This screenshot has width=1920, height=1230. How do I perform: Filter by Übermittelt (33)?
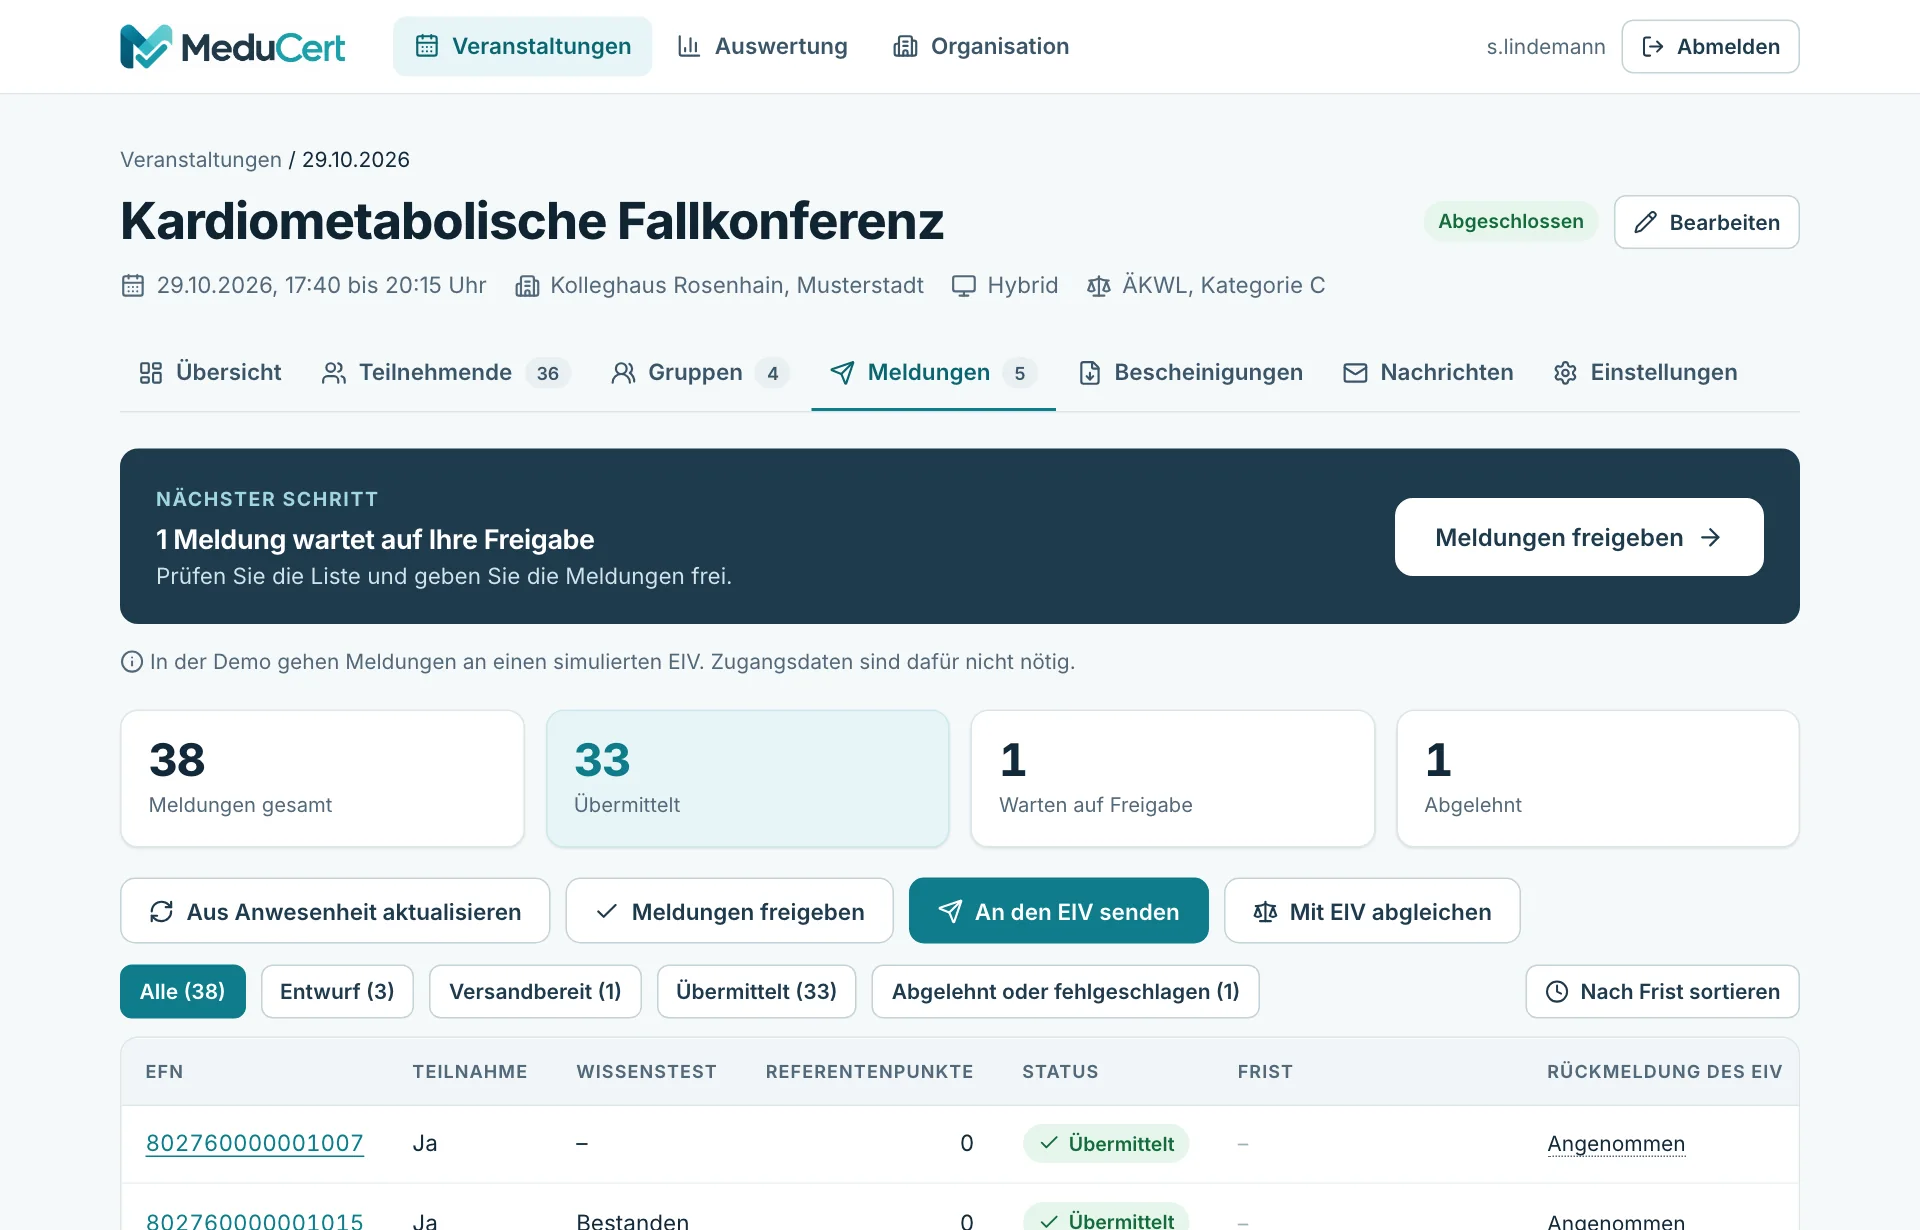coord(756,992)
